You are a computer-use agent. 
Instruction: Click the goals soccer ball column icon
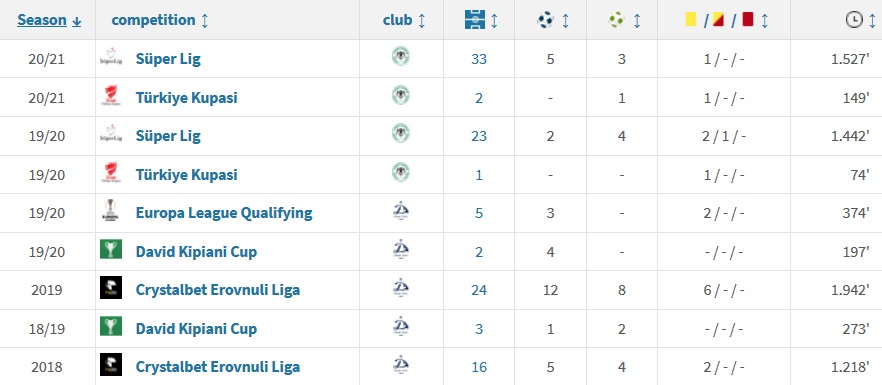tap(545, 20)
